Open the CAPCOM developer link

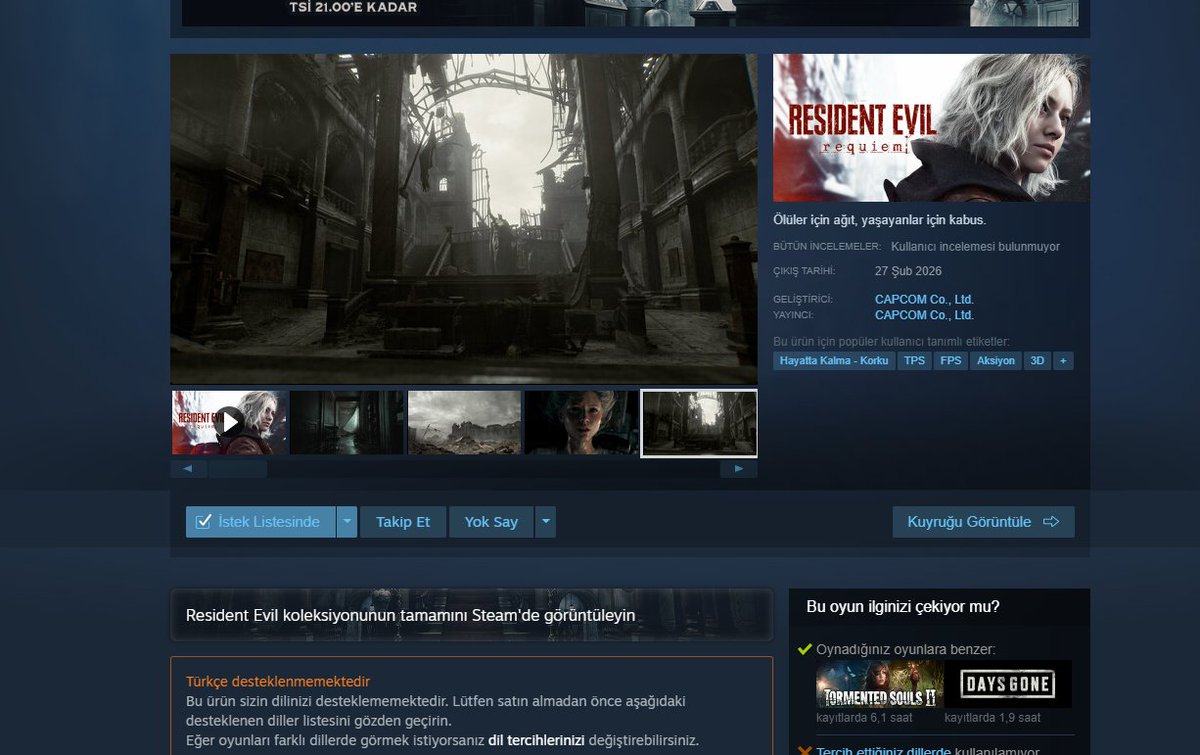(924, 299)
